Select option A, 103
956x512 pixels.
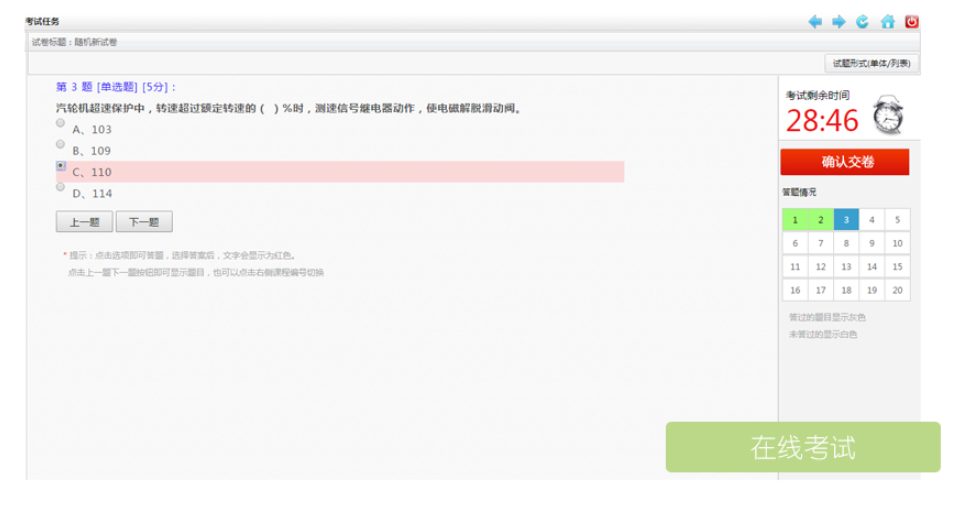tap(61, 124)
